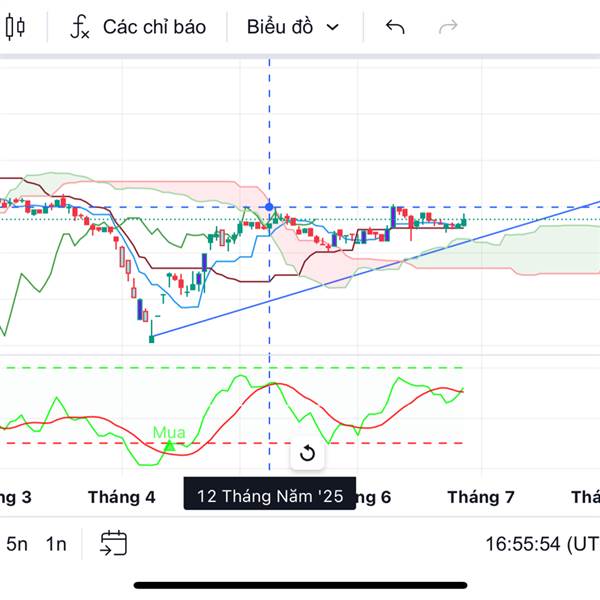Screen dimensions: 600x600
Task: Expand the Biểu đồ dropdown
Action: [x=293, y=27]
